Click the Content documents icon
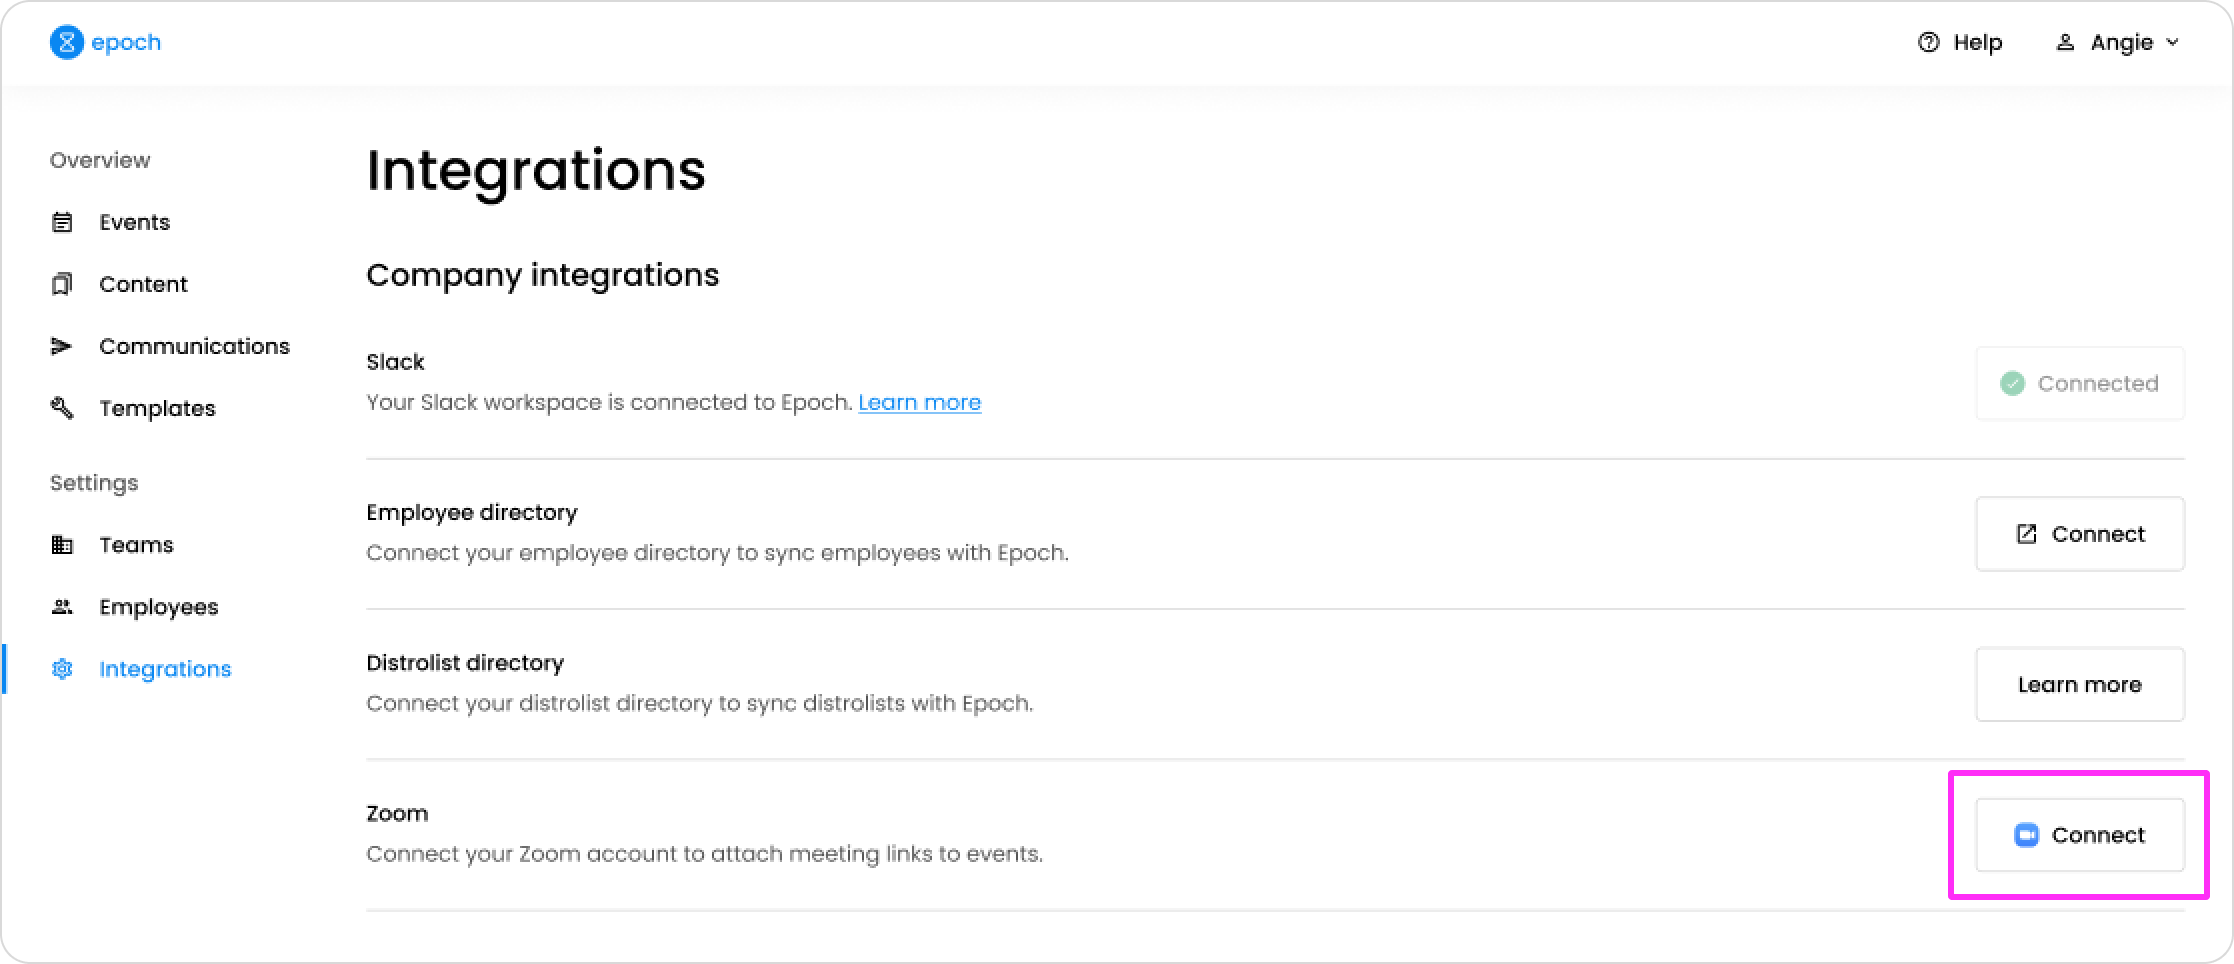 tap(62, 284)
